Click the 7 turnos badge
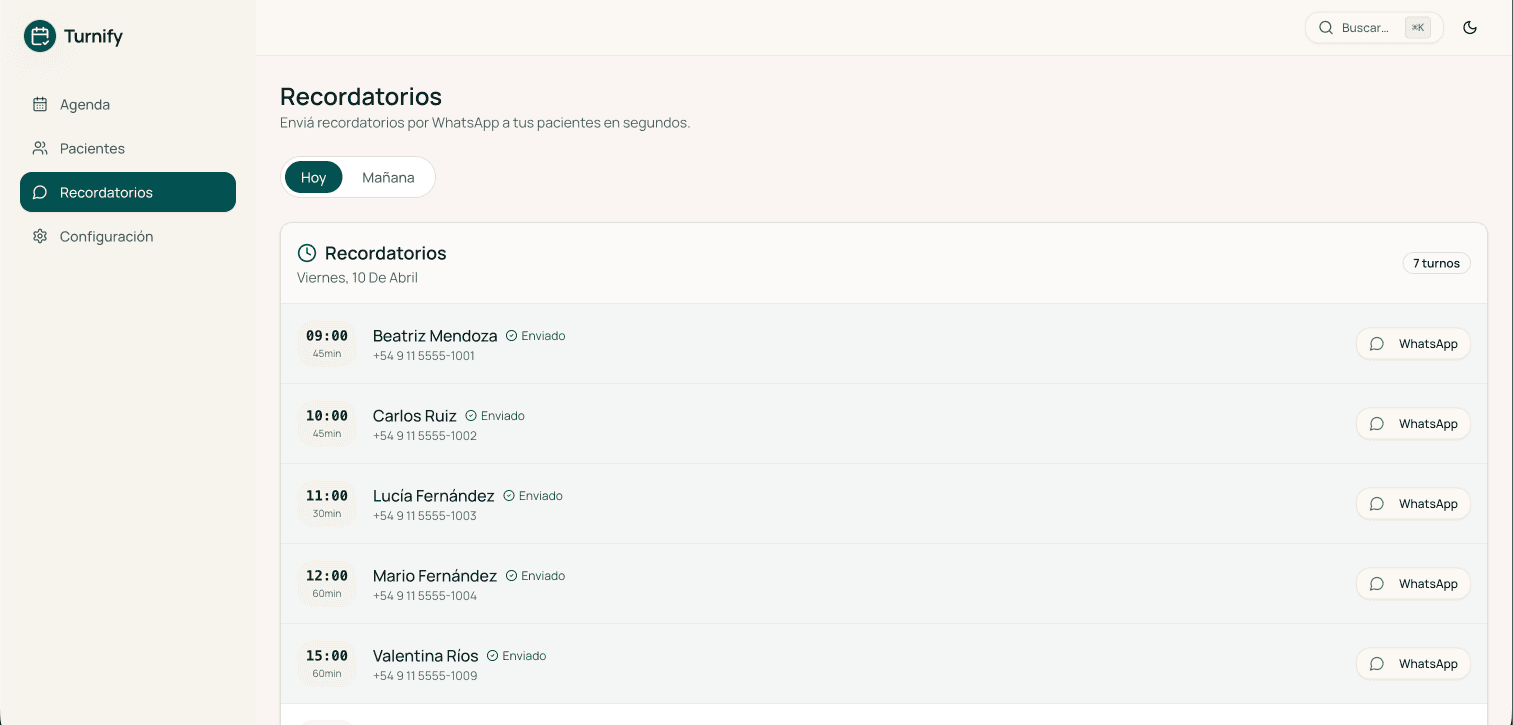The image size is (1513, 725). coord(1436,263)
